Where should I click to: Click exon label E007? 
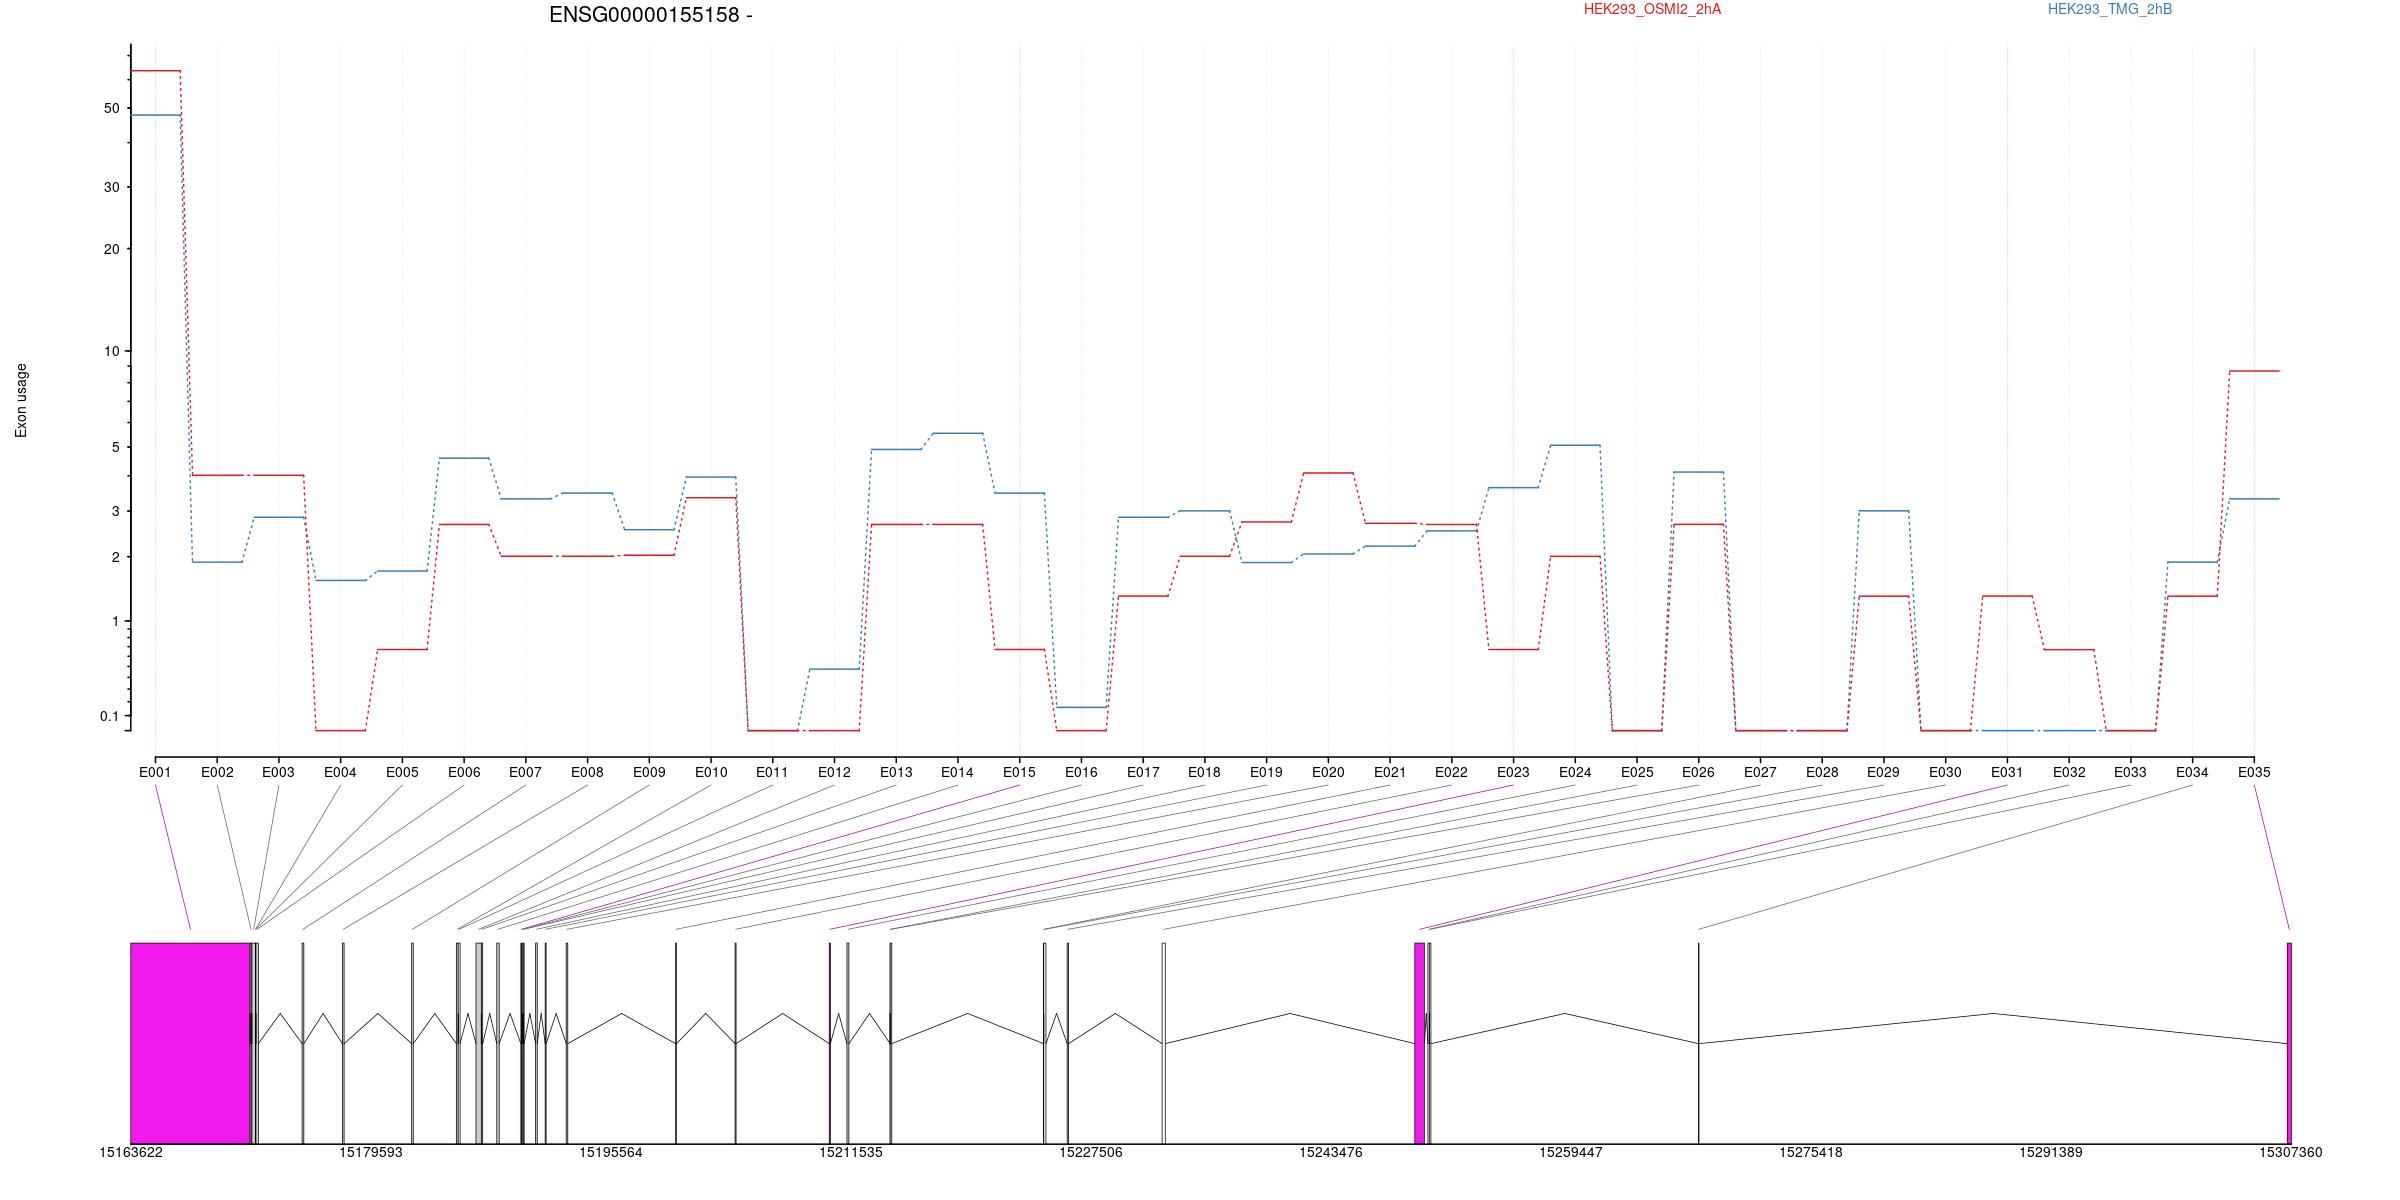pos(525,772)
